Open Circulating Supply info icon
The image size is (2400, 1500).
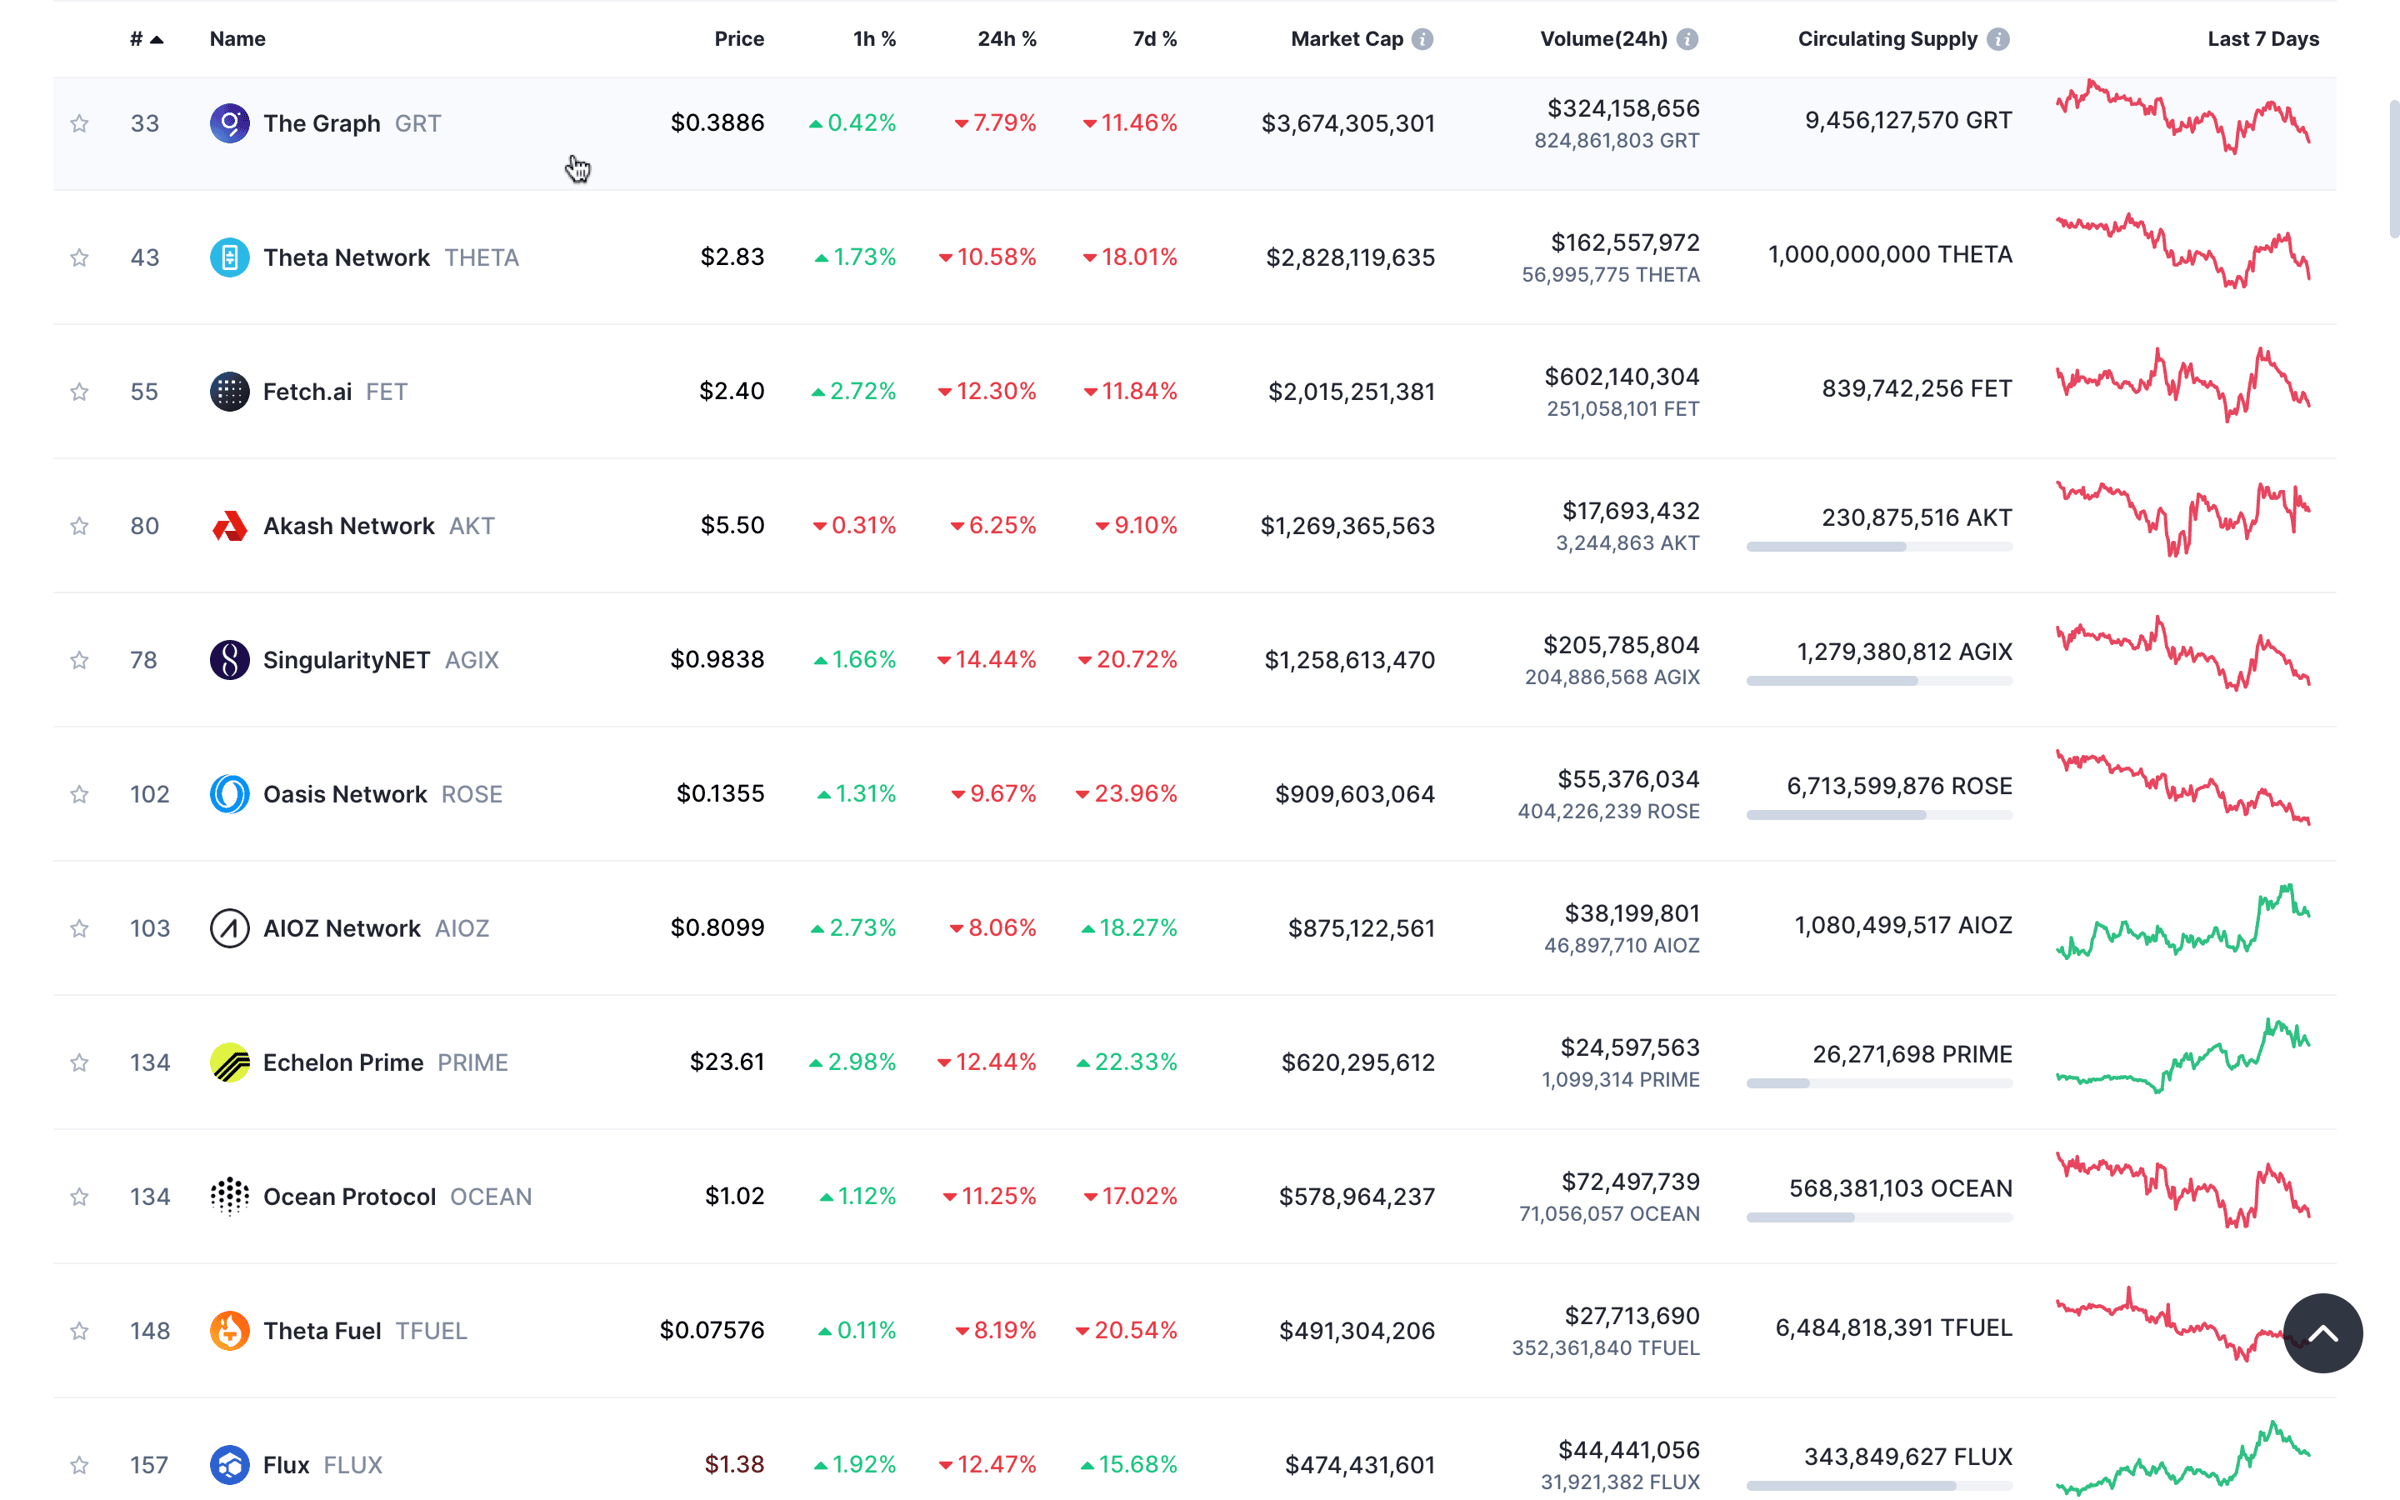click(1998, 39)
